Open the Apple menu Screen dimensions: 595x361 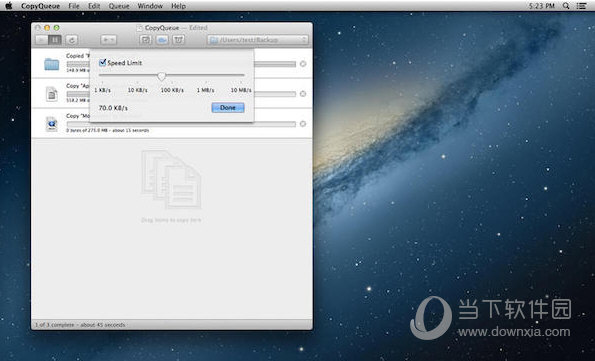pyautogui.click(x=8, y=6)
